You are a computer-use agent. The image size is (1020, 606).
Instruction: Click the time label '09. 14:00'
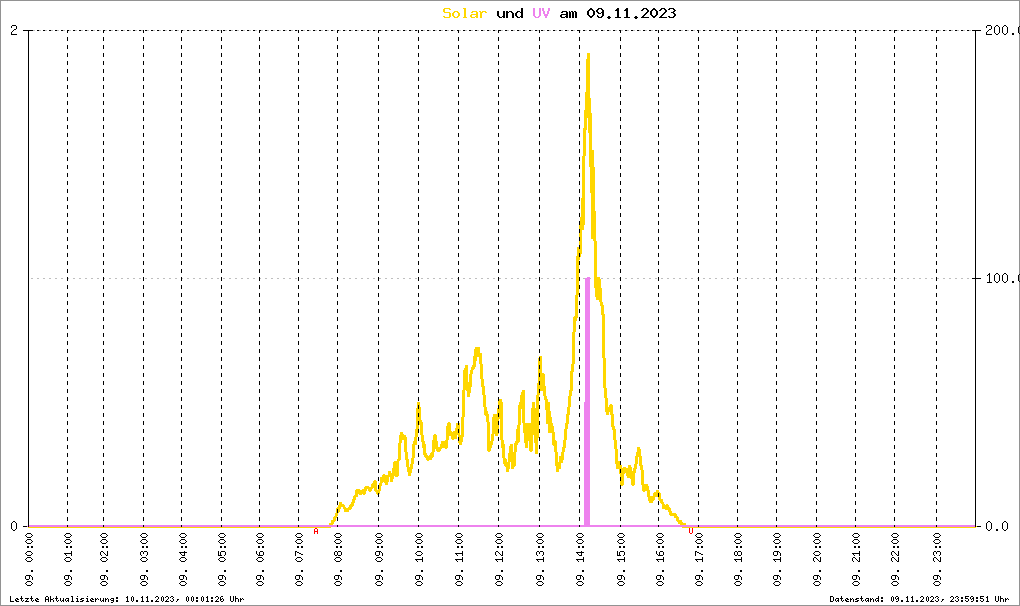pyautogui.click(x=581, y=560)
